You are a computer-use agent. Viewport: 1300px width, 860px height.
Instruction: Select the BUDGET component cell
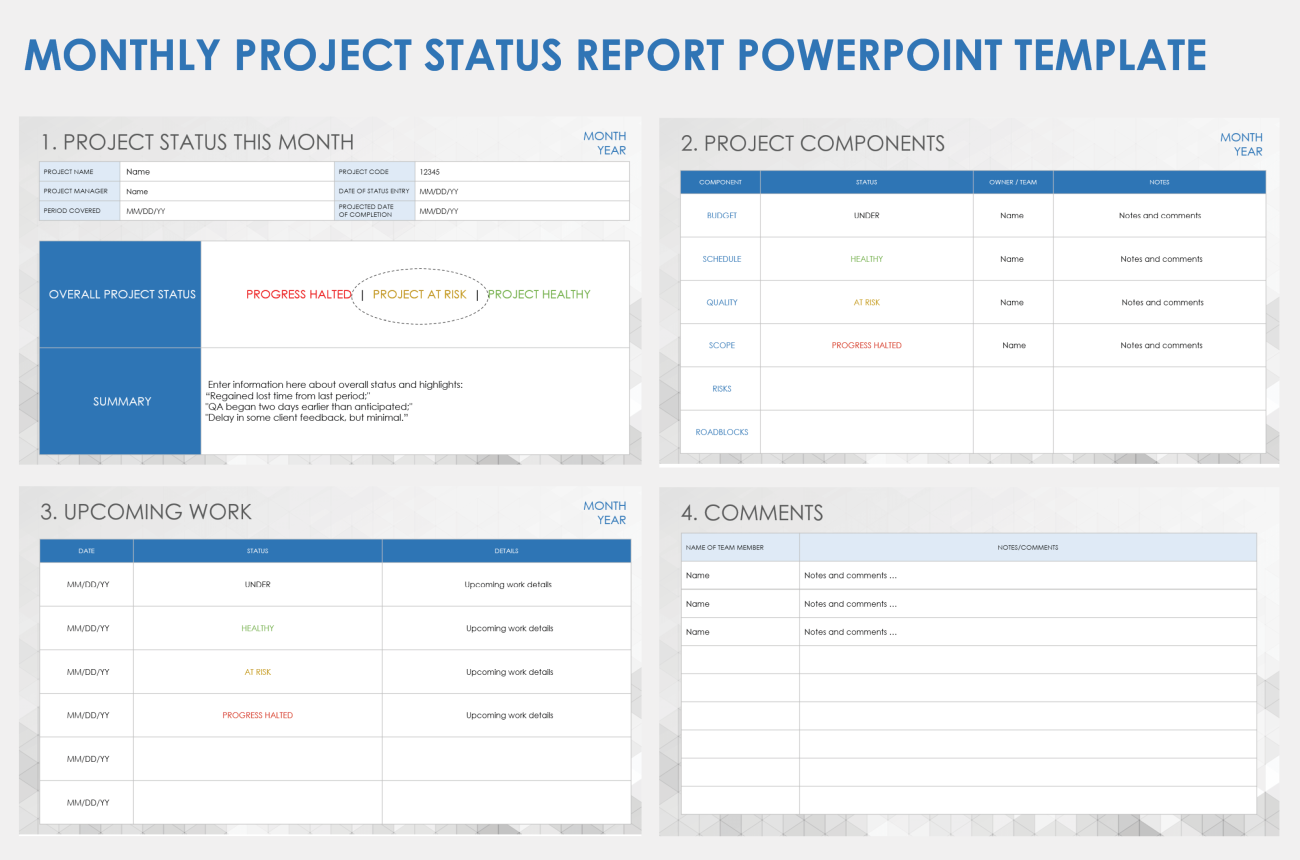[721, 216]
